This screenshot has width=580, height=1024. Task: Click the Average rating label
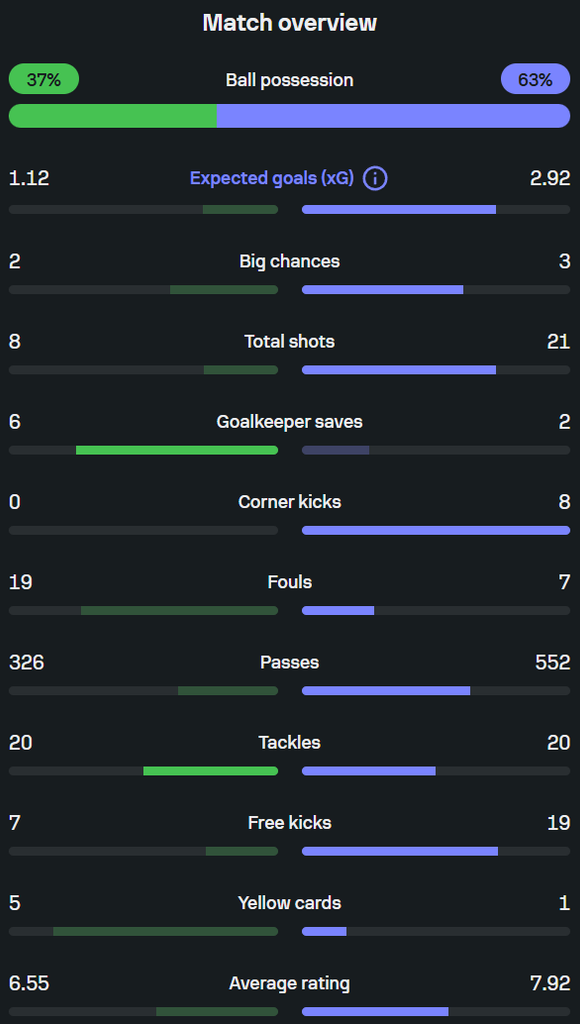pyautogui.click(x=290, y=983)
